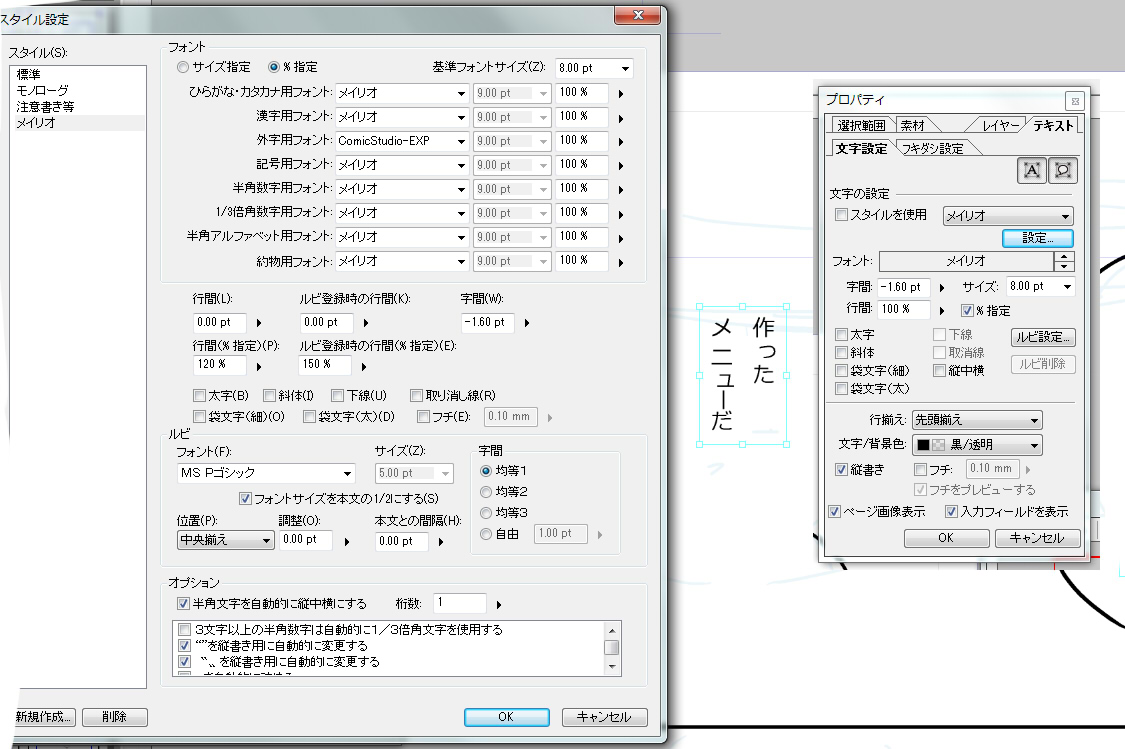Choose the 均等2 ruby spacing option
1125x749 pixels.
tap(487, 492)
